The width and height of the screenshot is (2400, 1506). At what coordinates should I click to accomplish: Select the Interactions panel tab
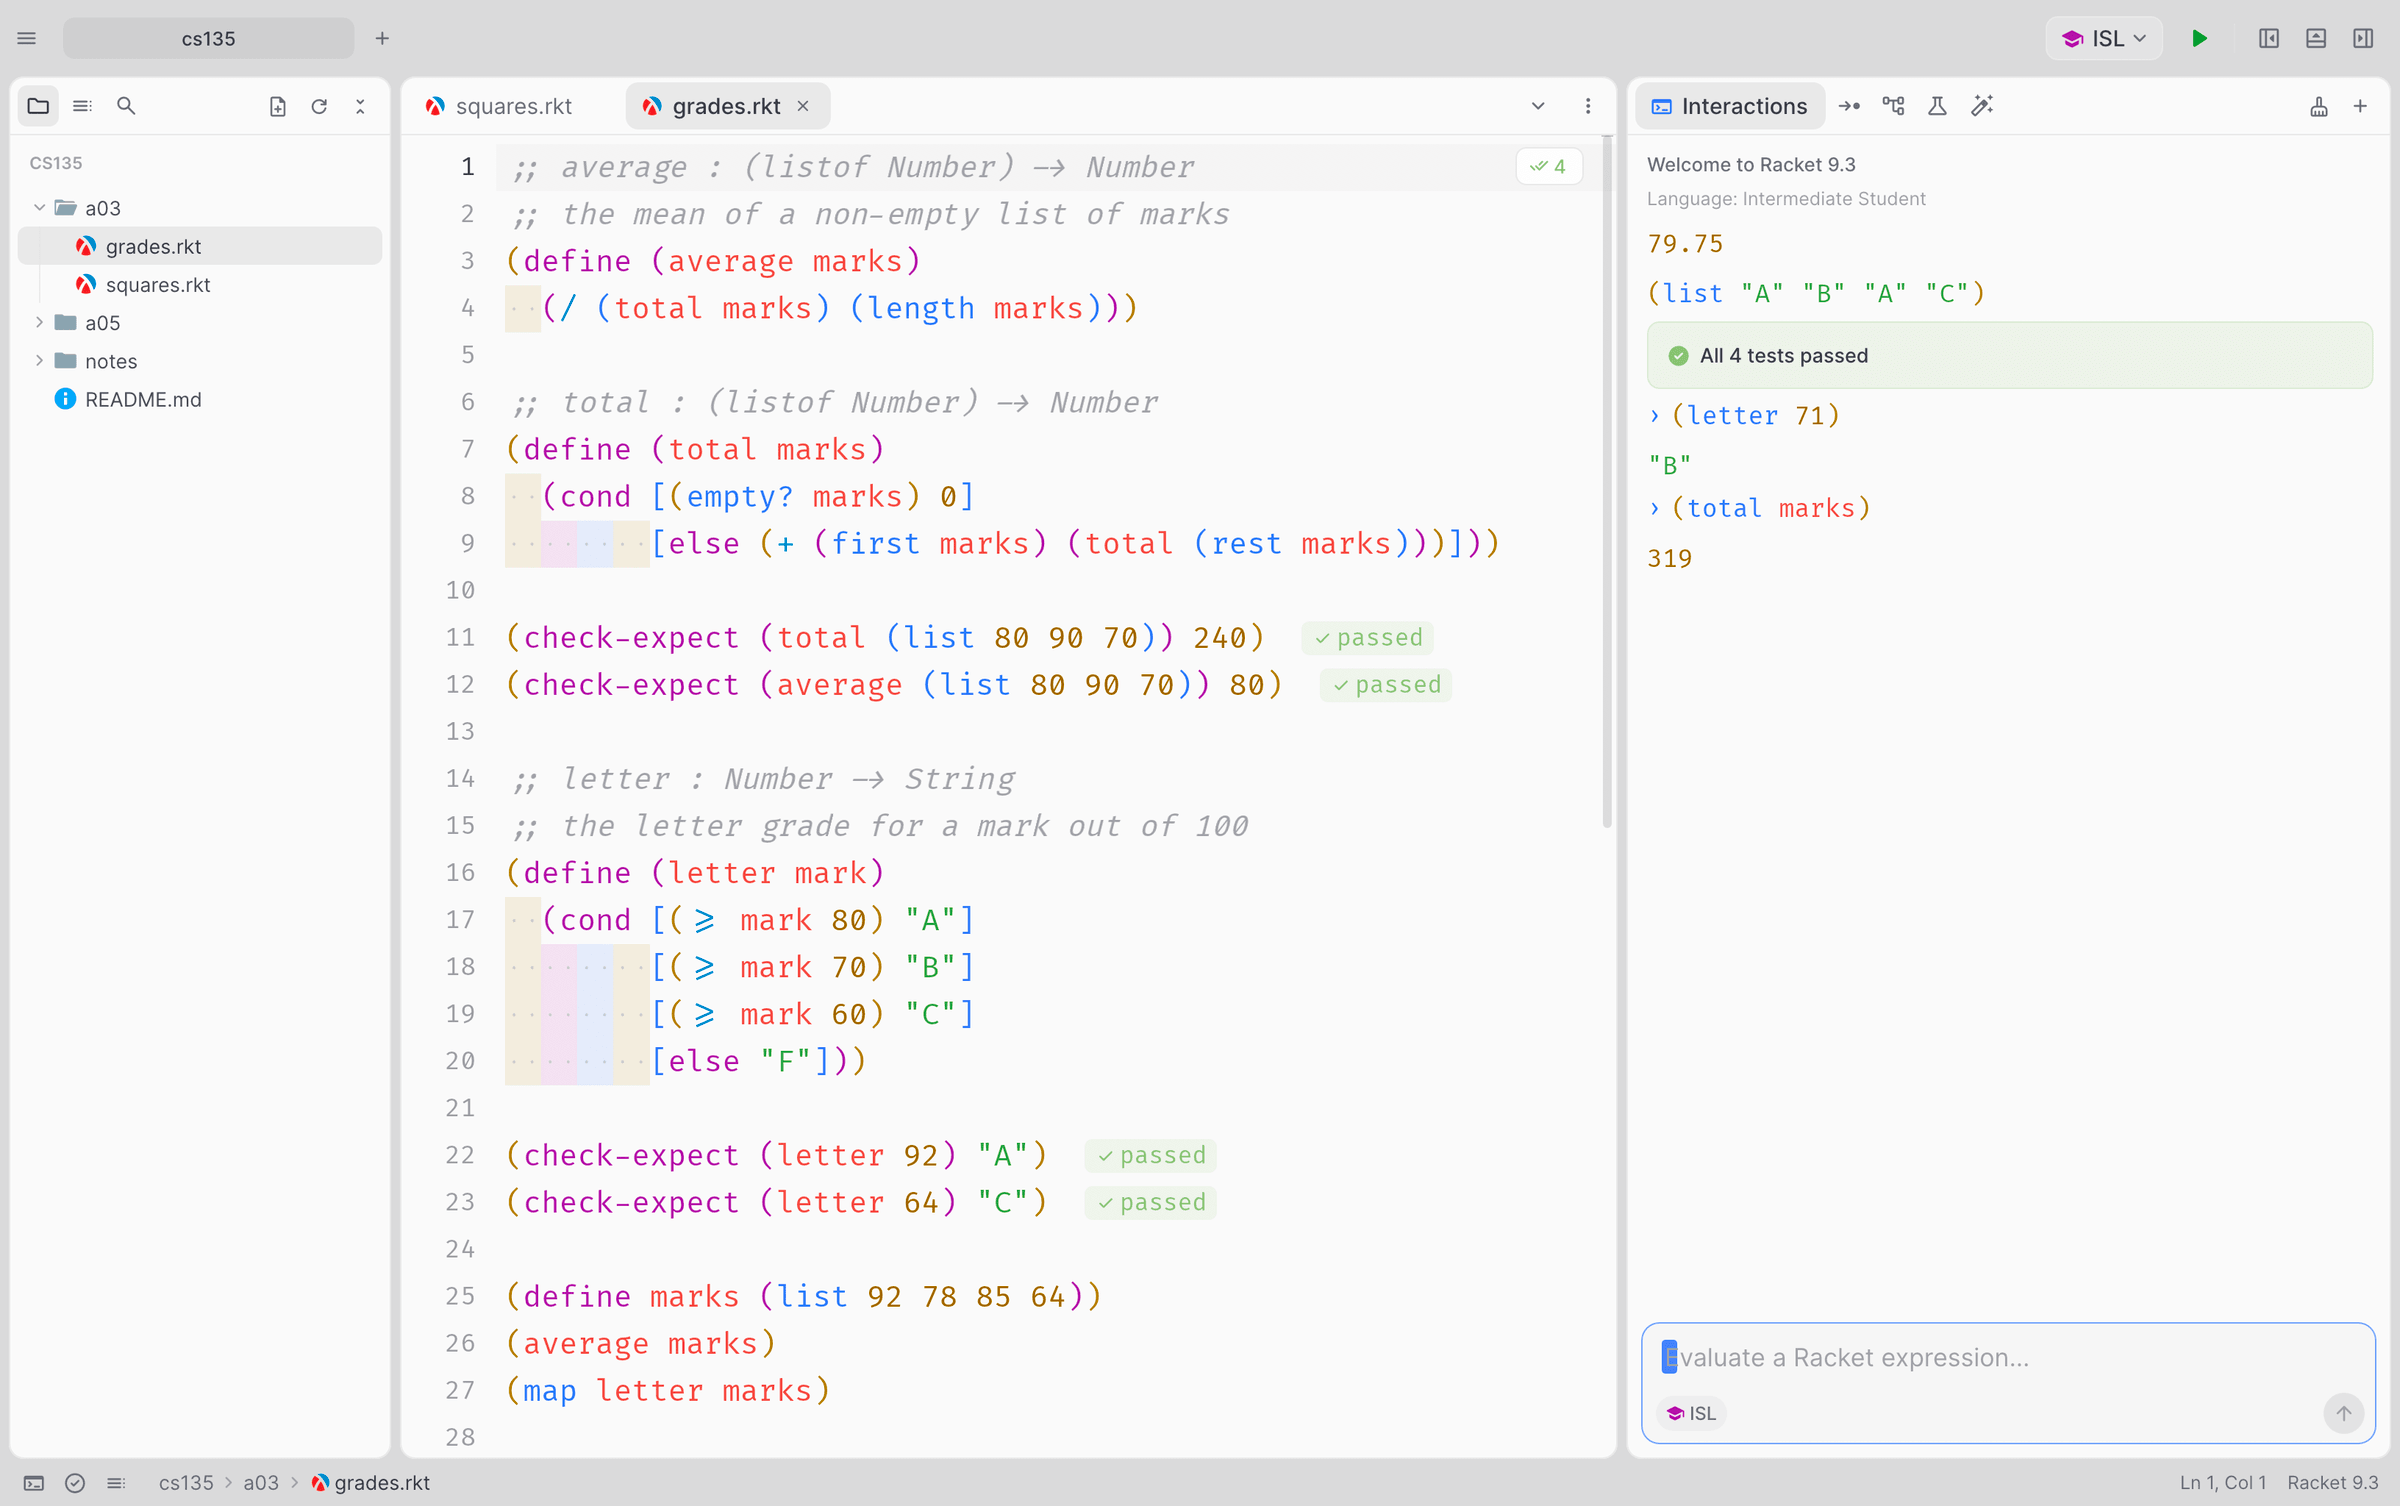(x=1730, y=106)
